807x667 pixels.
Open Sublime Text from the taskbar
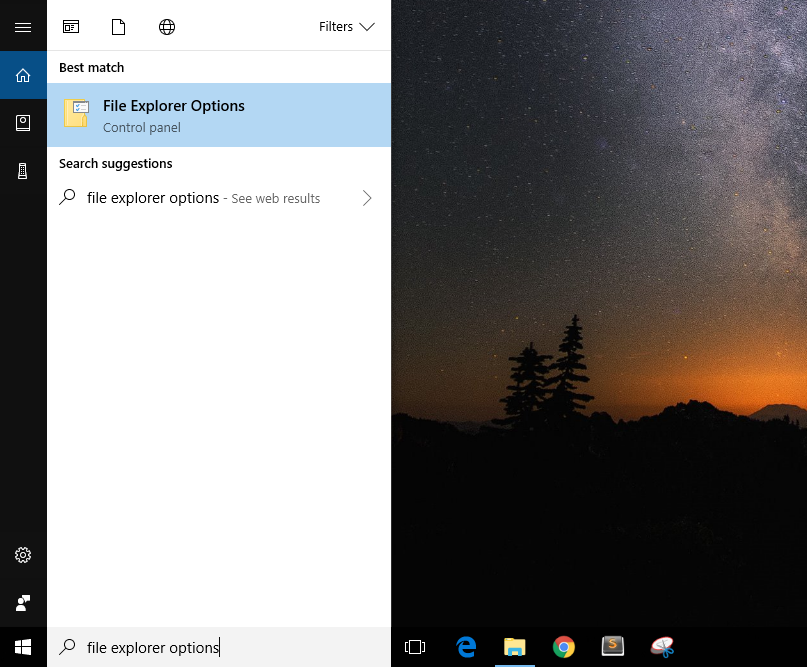point(612,647)
